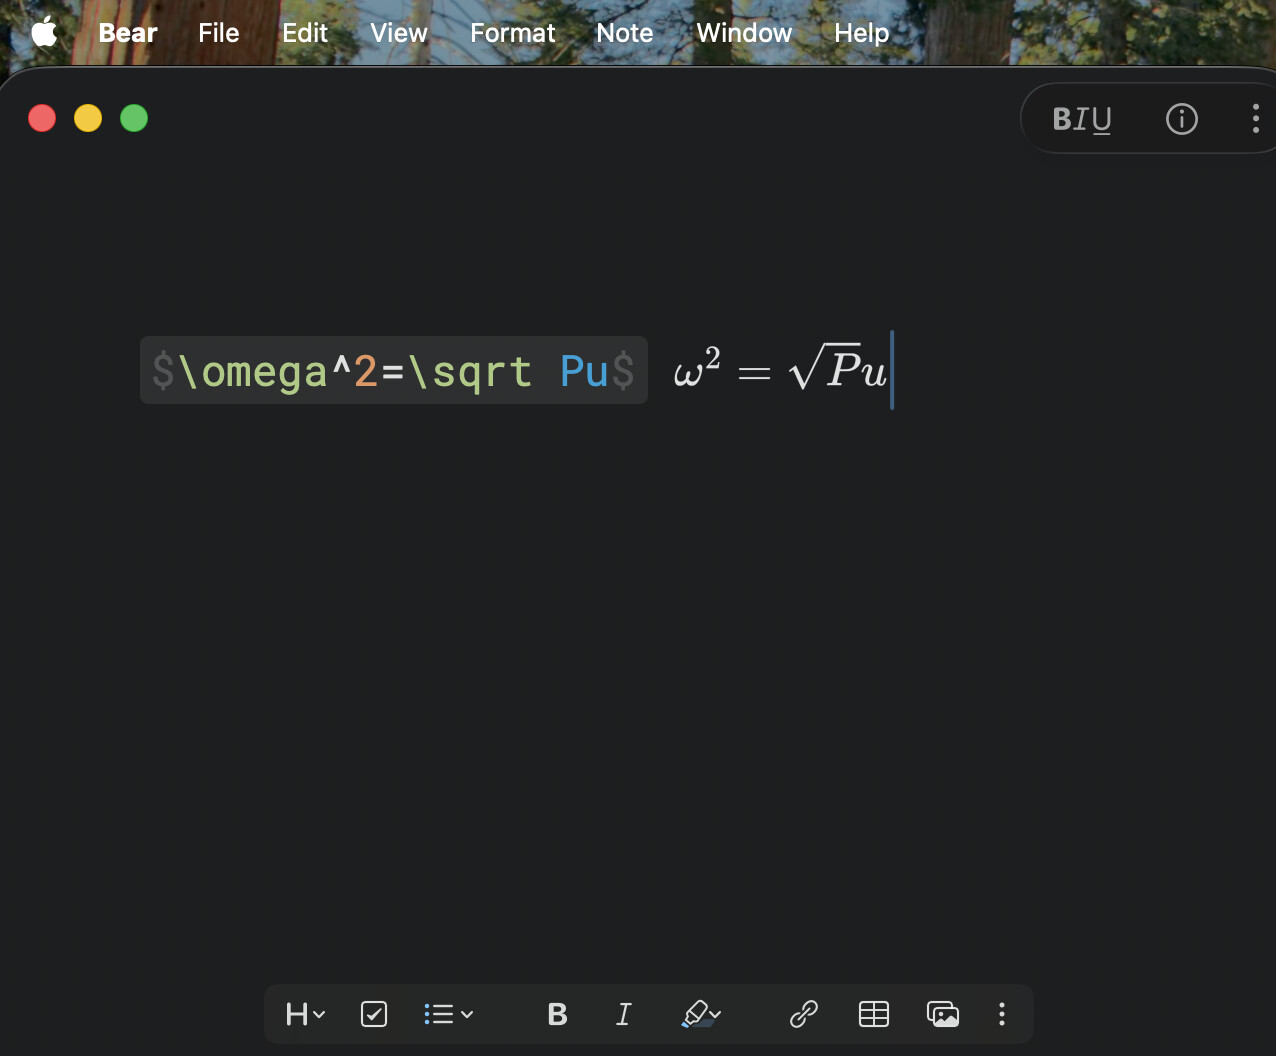Image resolution: width=1276 pixels, height=1056 pixels.
Task: Expand the list style dropdown
Action: click(x=448, y=1015)
